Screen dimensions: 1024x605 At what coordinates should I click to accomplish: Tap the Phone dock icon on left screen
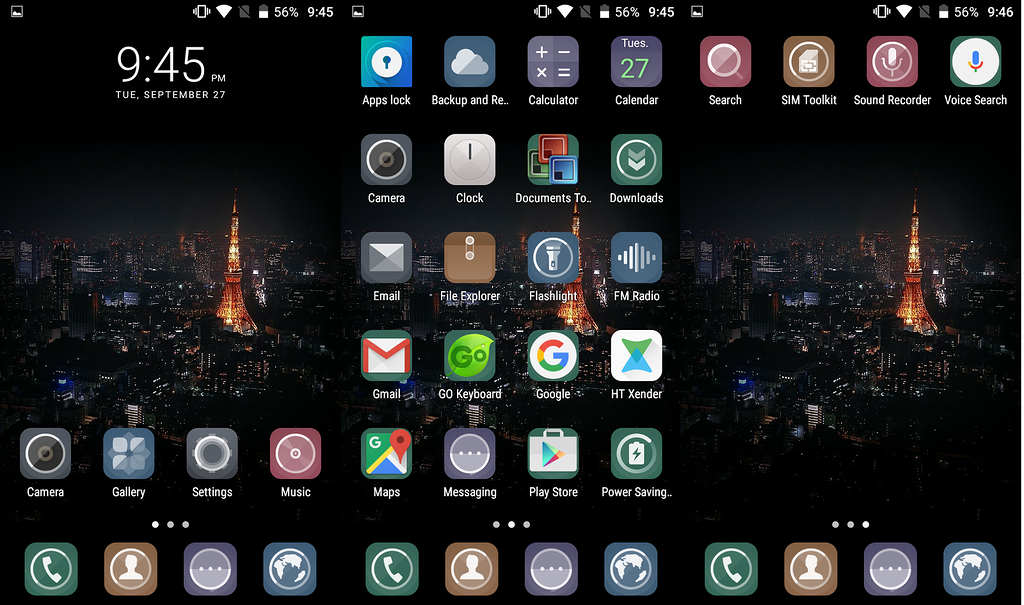point(51,569)
